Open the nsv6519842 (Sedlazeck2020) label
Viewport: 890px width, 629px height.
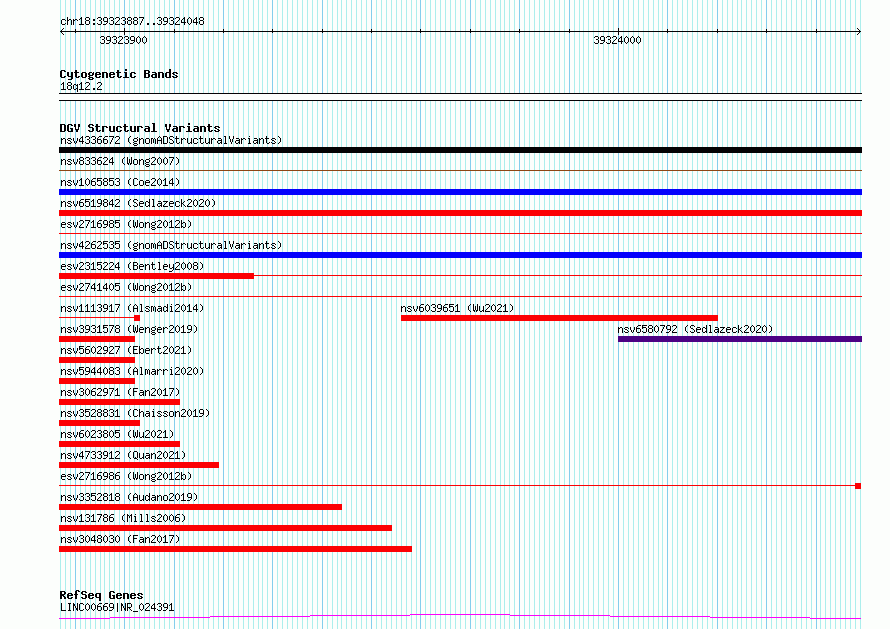[138, 203]
